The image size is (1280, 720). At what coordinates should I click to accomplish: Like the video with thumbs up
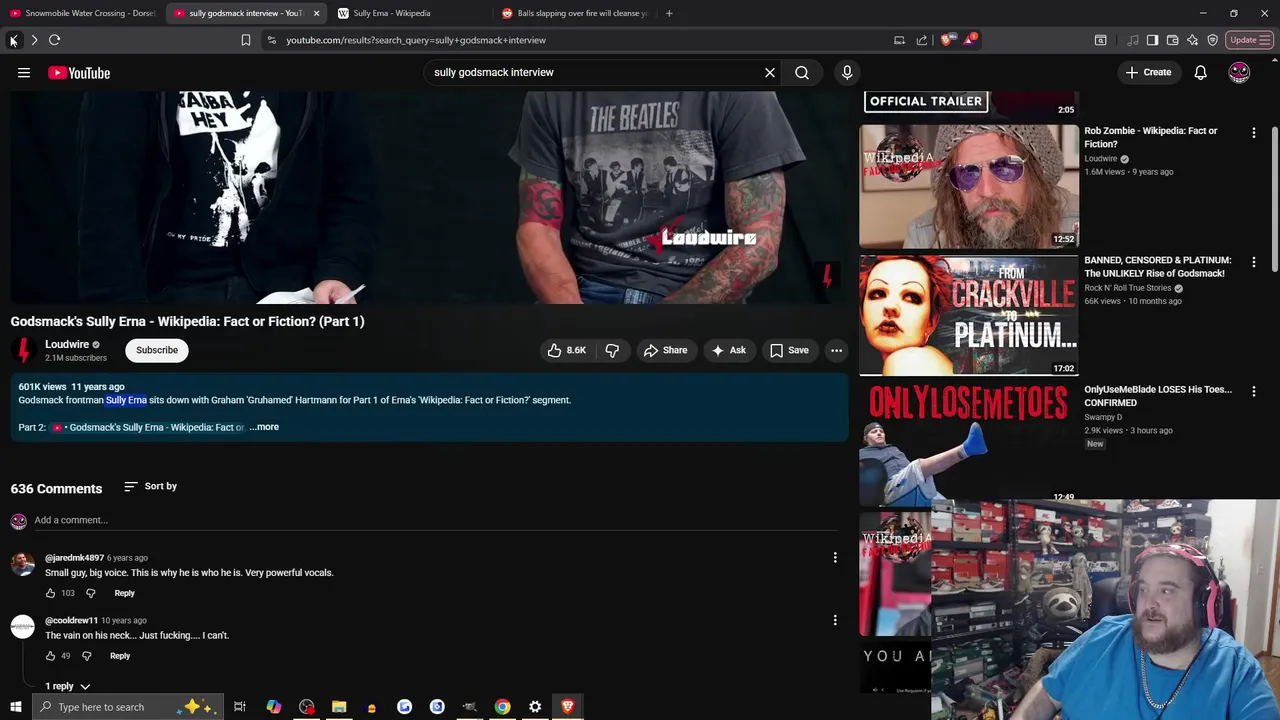566,350
